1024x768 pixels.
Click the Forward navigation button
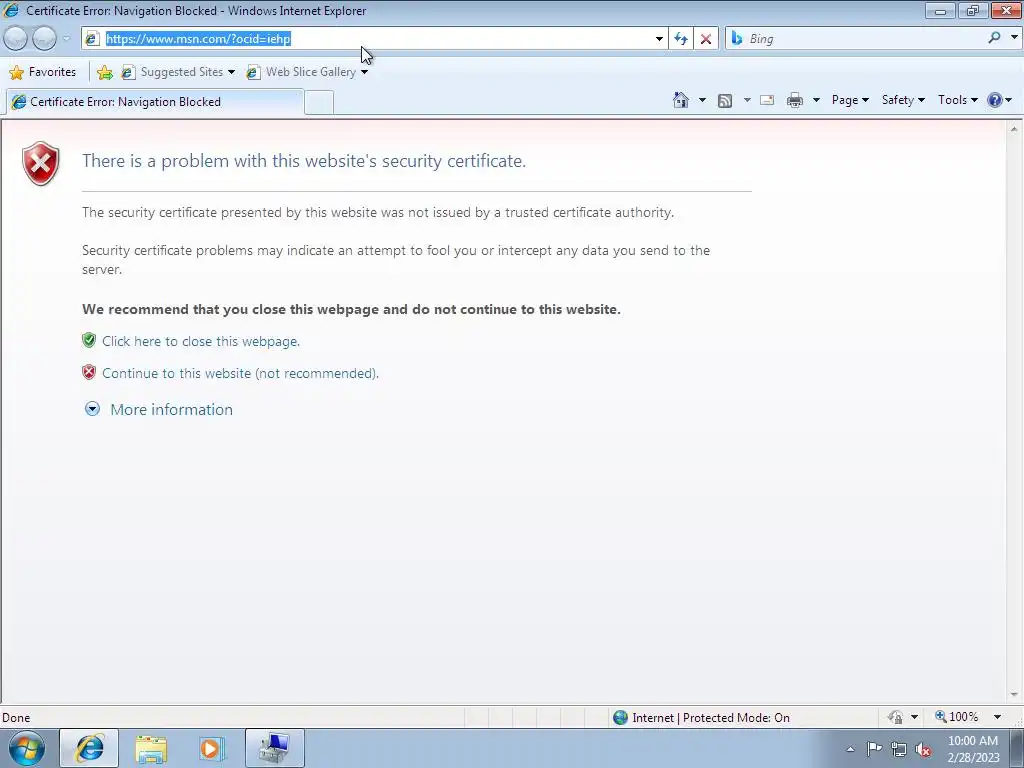(x=44, y=39)
